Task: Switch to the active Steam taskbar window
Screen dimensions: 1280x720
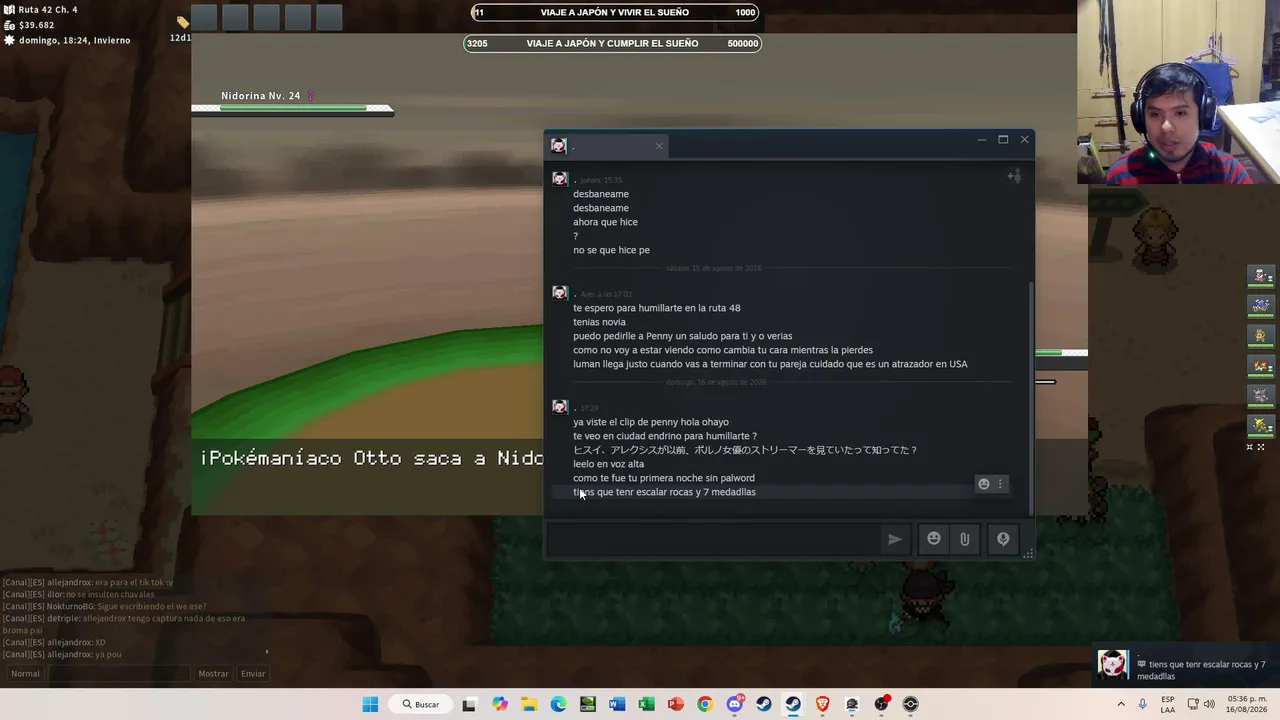Action: coord(793,704)
